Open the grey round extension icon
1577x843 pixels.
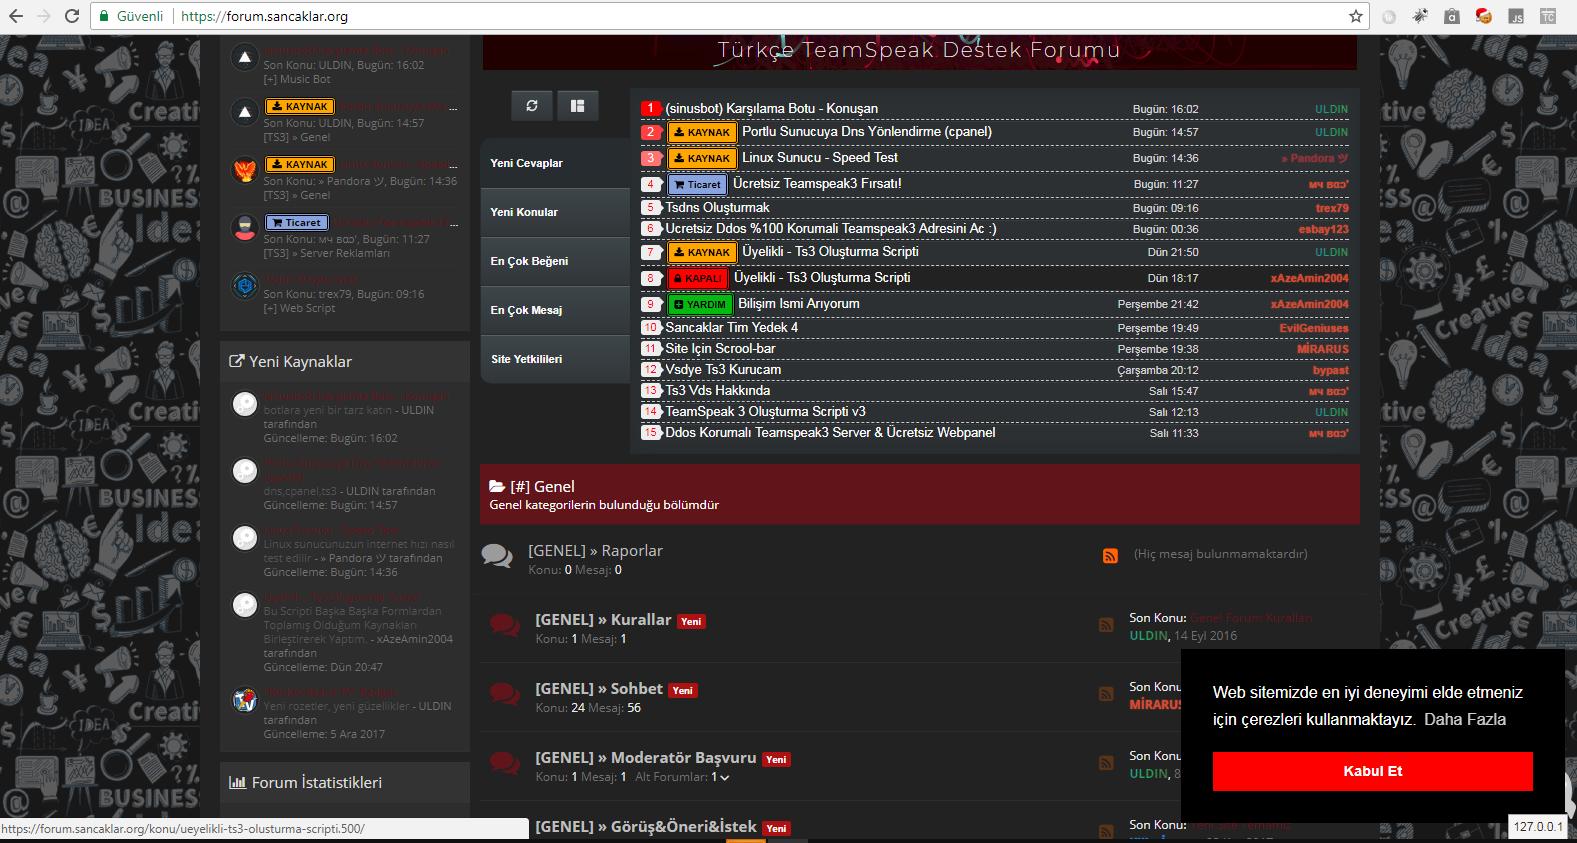[x=1389, y=16]
